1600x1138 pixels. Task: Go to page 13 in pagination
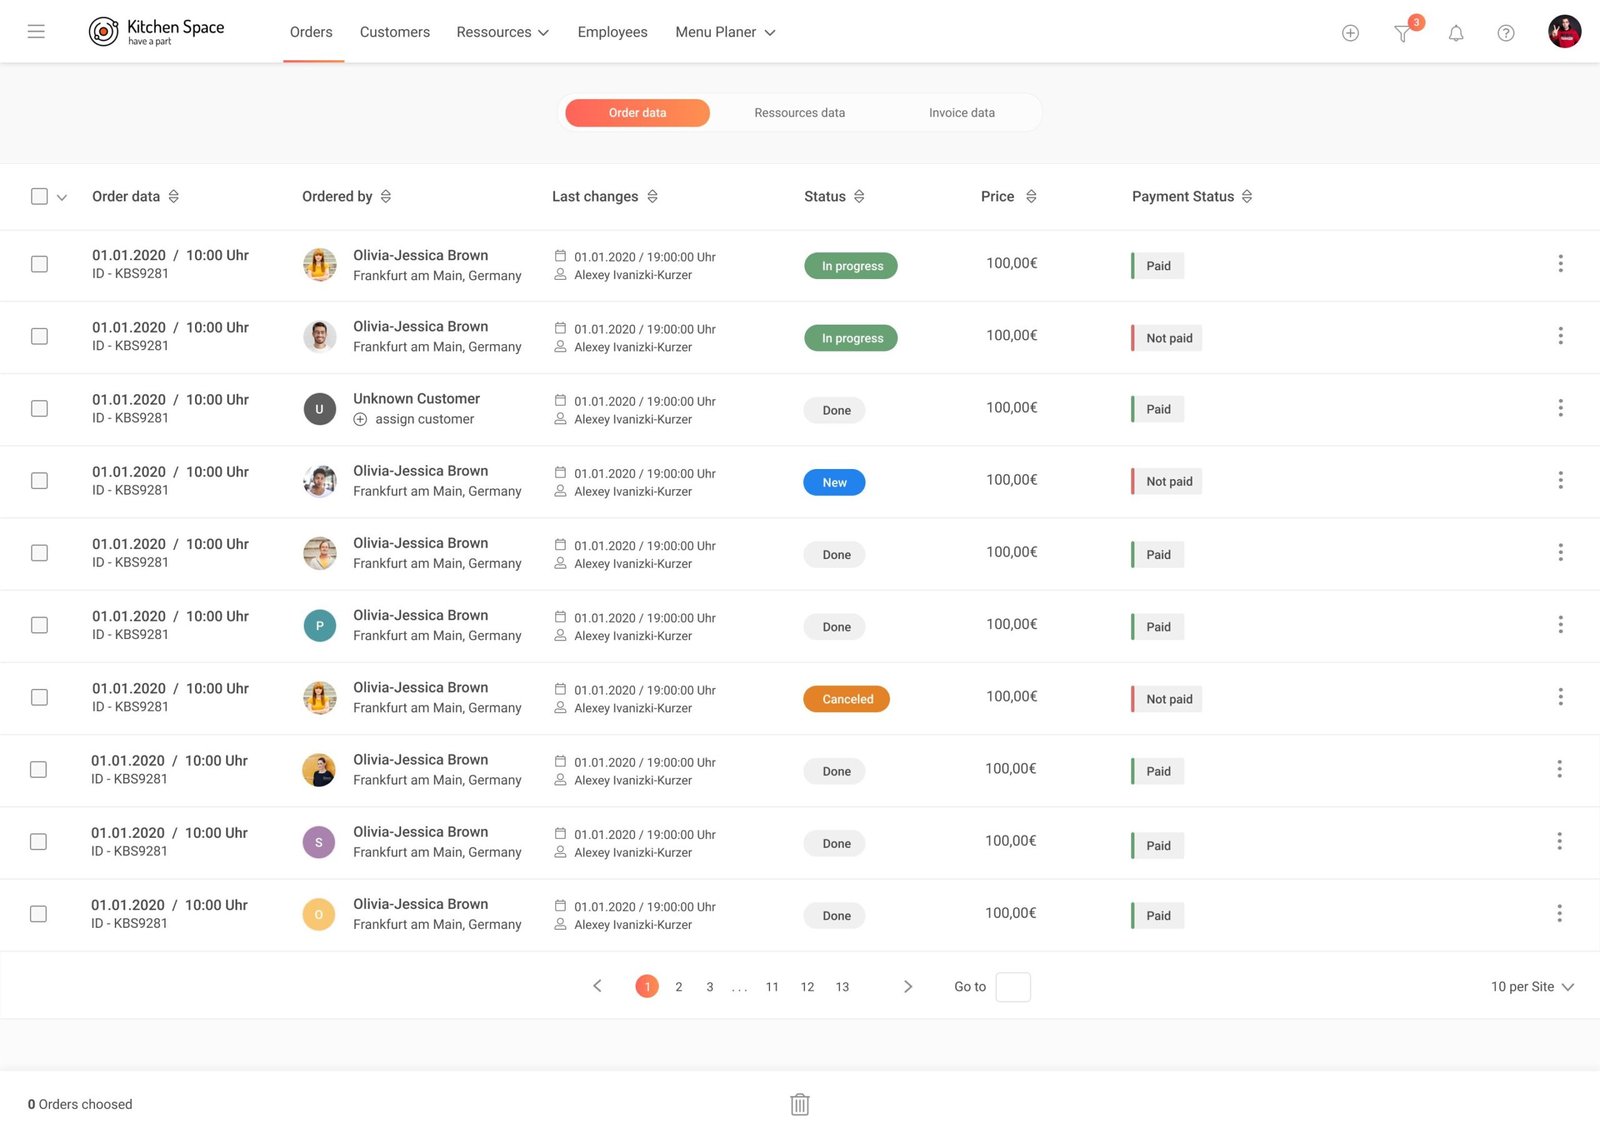tap(842, 987)
